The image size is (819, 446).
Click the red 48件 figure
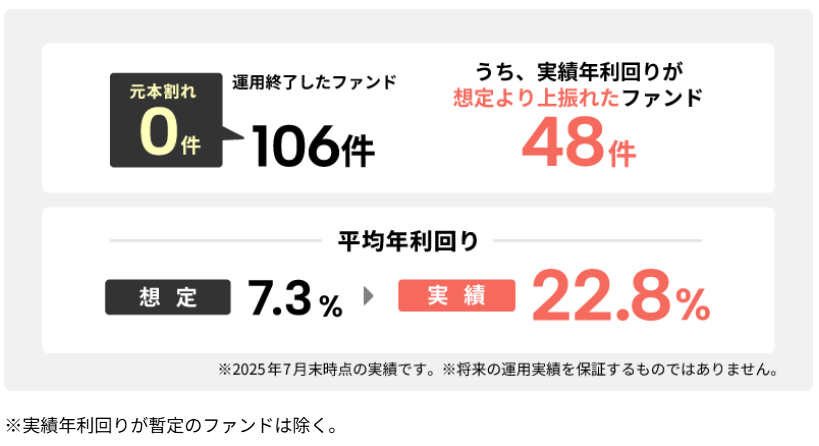tap(579, 143)
